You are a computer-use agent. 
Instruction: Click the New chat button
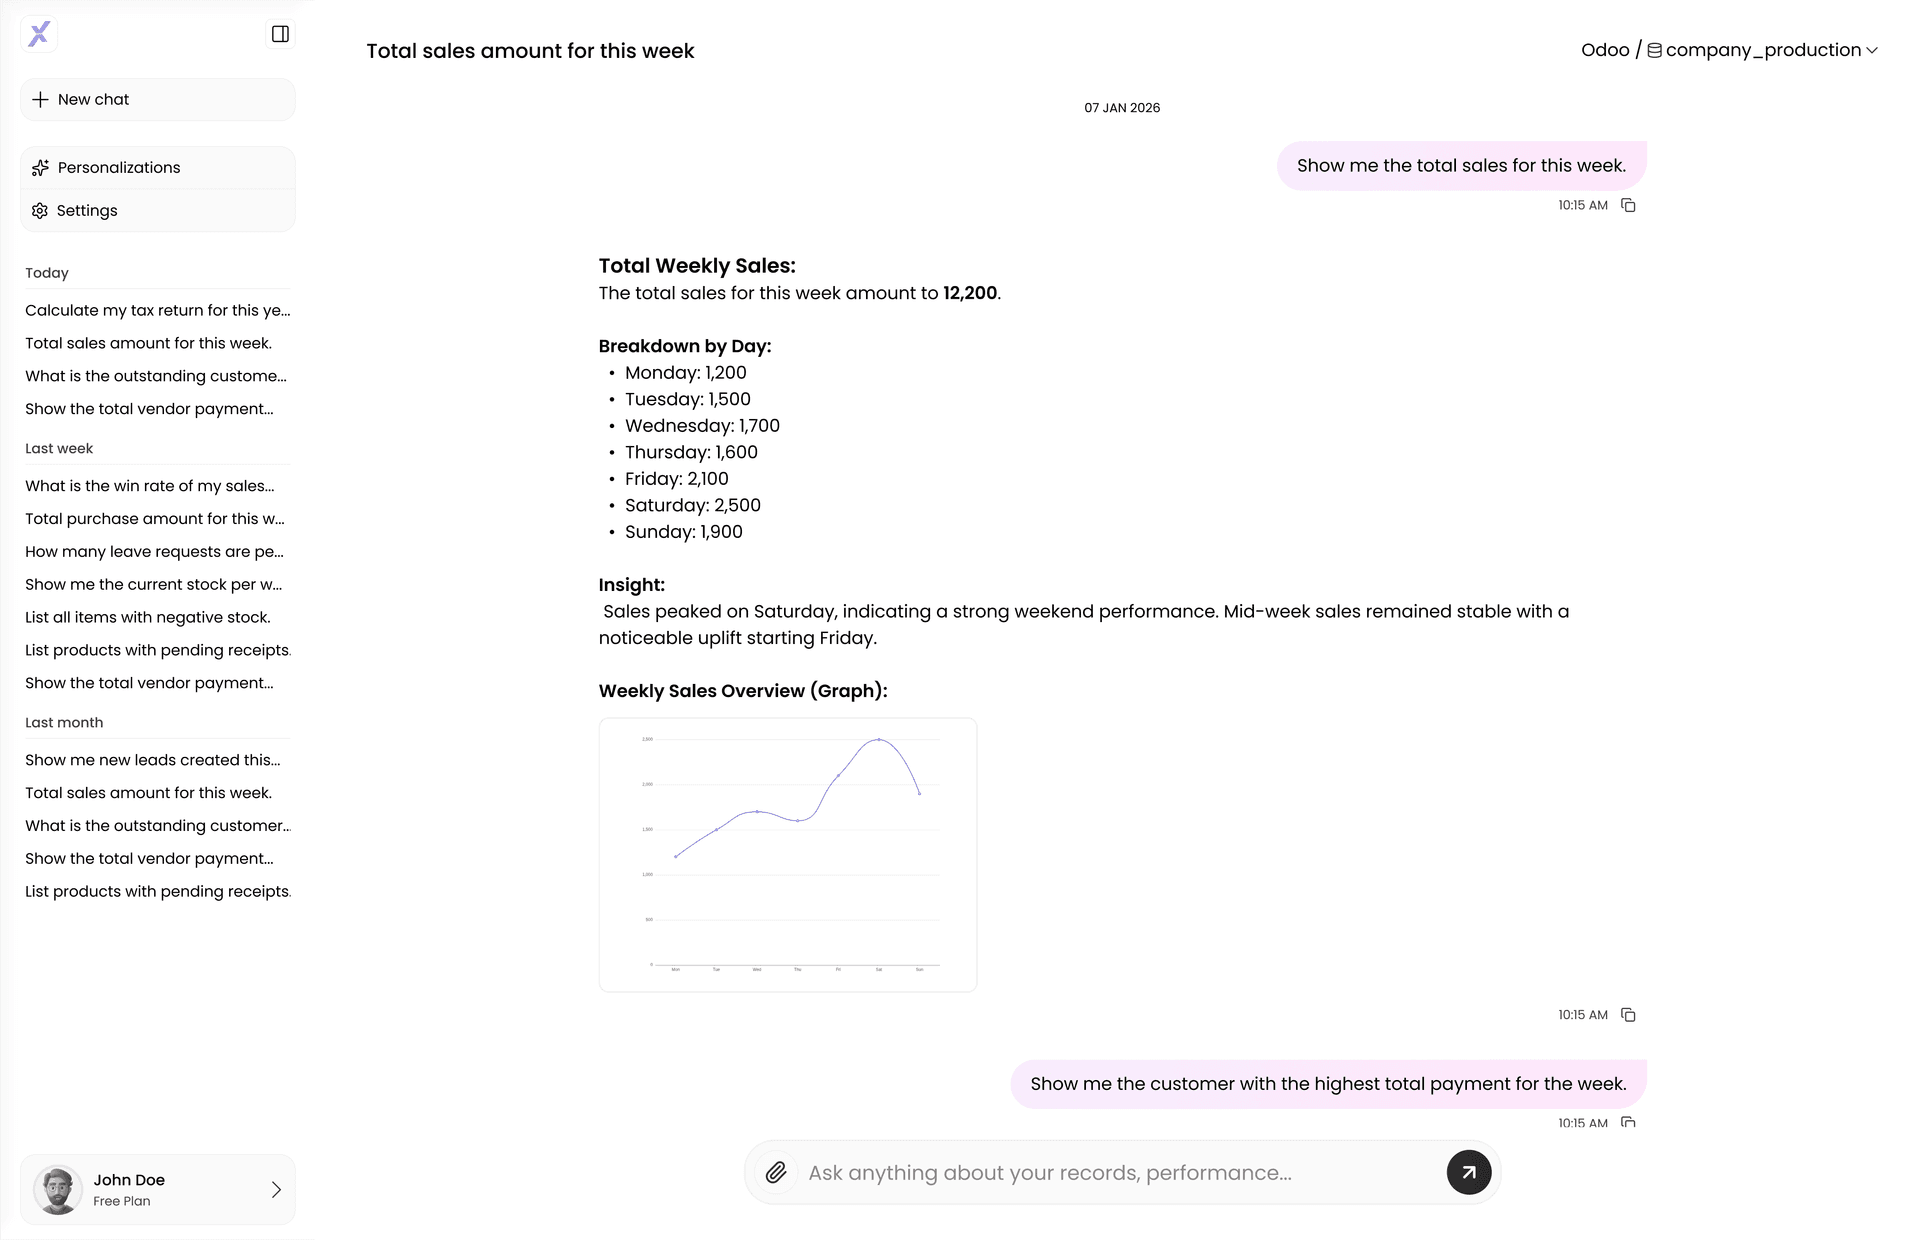point(157,100)
